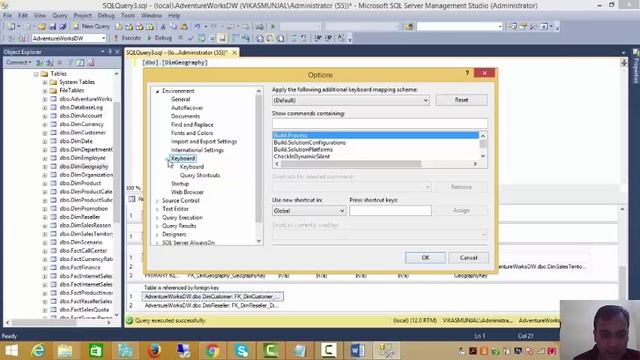The image size is (640, 360).
Task: Expand the Text Editor options node
Action: pyautogui.click(x=158, y=209)
